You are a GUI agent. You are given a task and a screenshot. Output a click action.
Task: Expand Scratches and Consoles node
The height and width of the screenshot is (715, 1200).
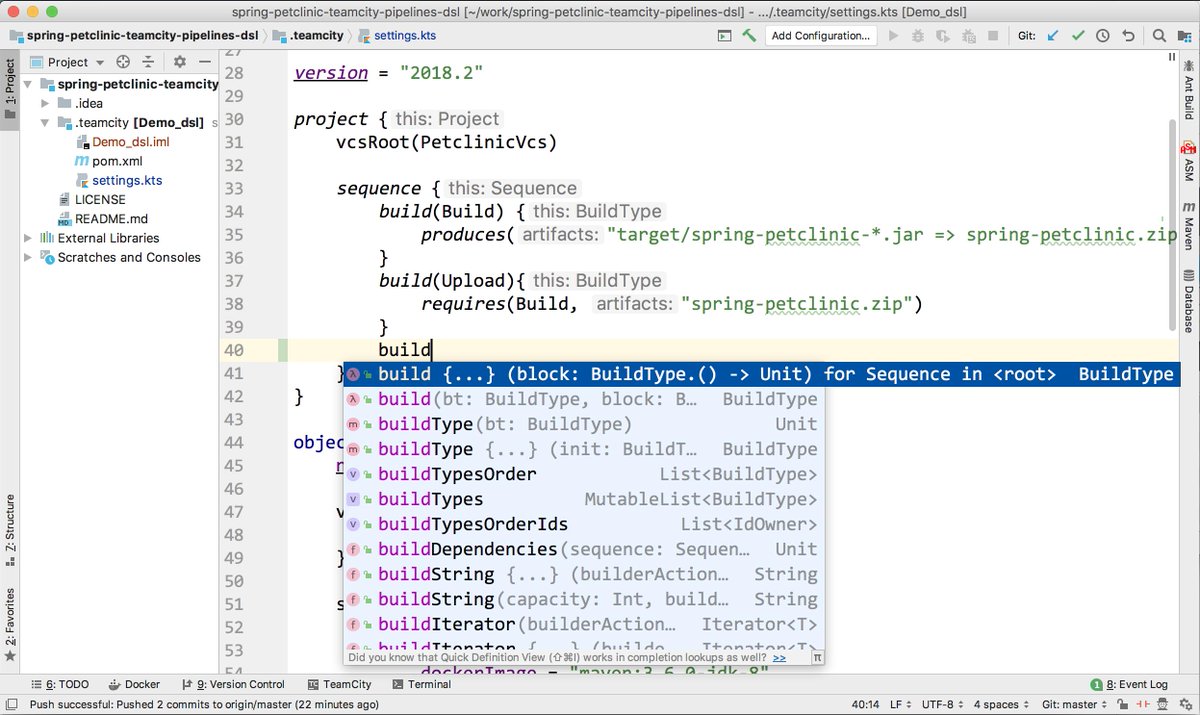29,257
